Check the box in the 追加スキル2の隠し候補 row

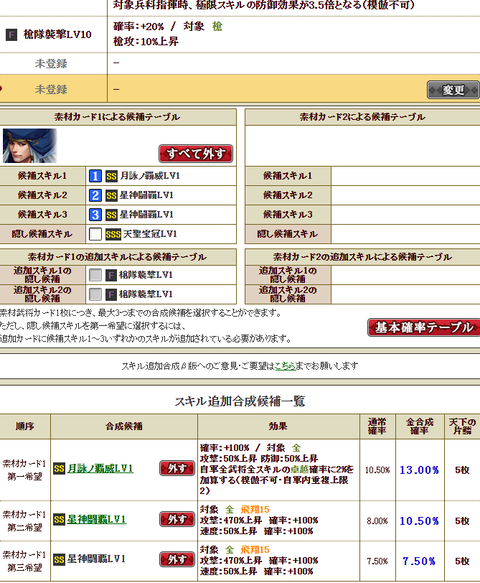[95, 294]
